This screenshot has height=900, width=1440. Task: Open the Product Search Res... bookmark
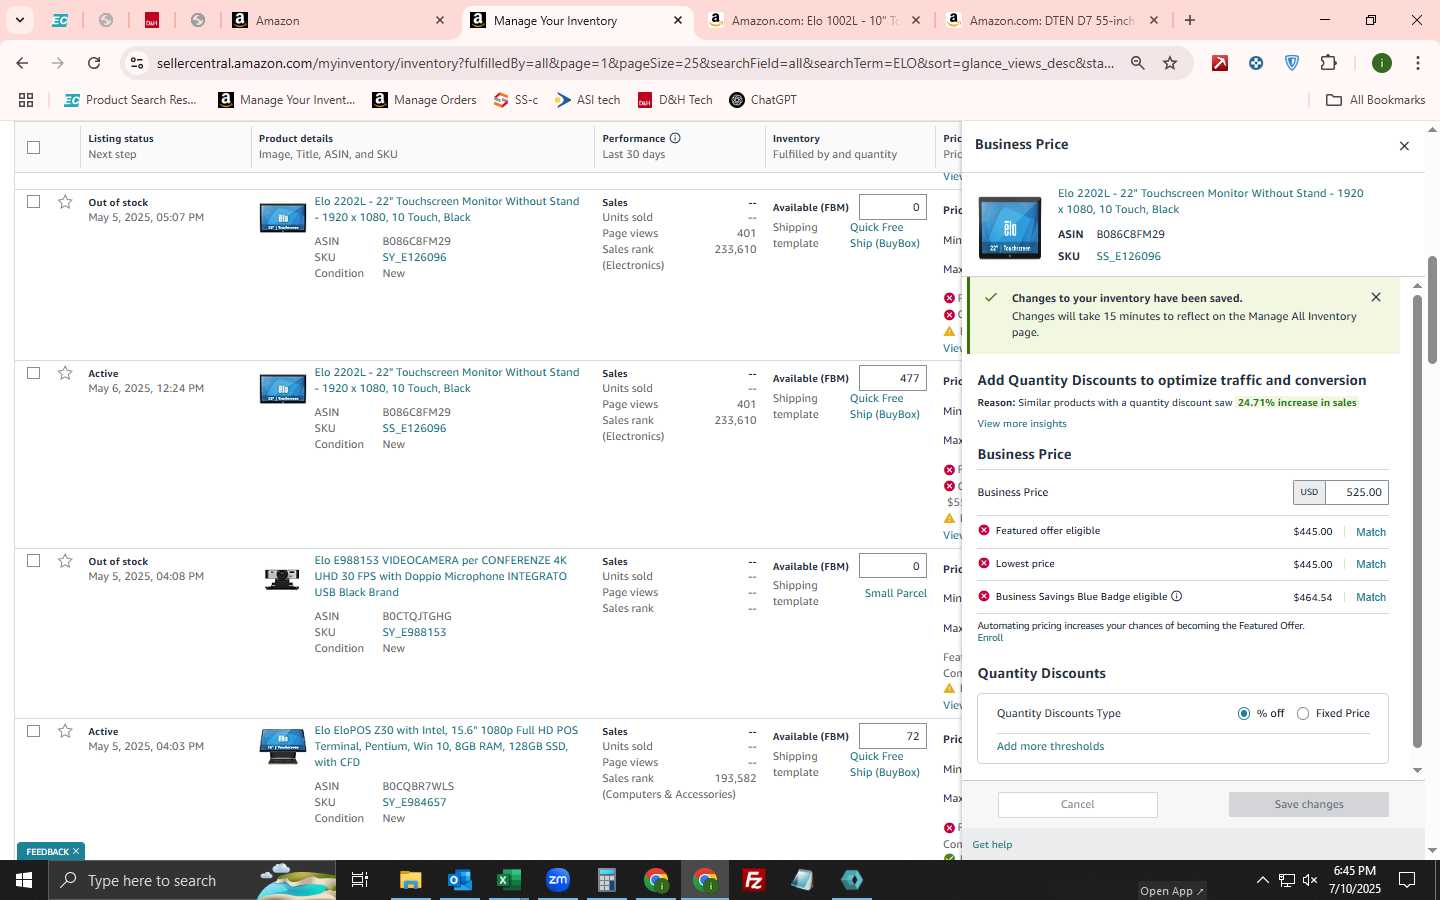pos(131,100)
